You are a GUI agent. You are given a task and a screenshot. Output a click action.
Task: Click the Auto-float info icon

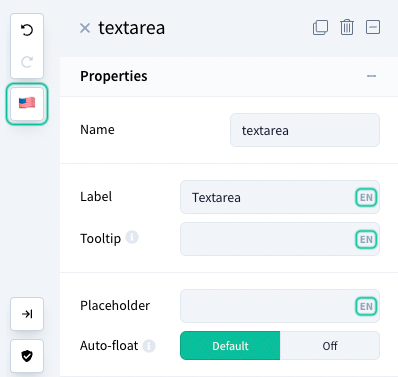149,346
